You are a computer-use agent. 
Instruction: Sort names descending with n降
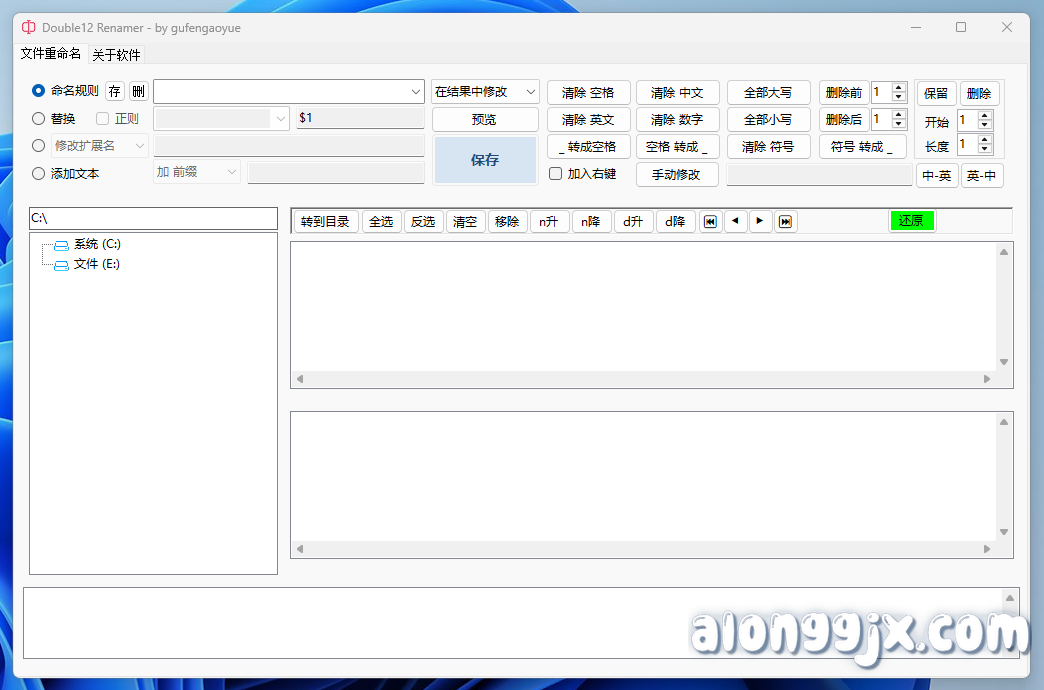591,221
